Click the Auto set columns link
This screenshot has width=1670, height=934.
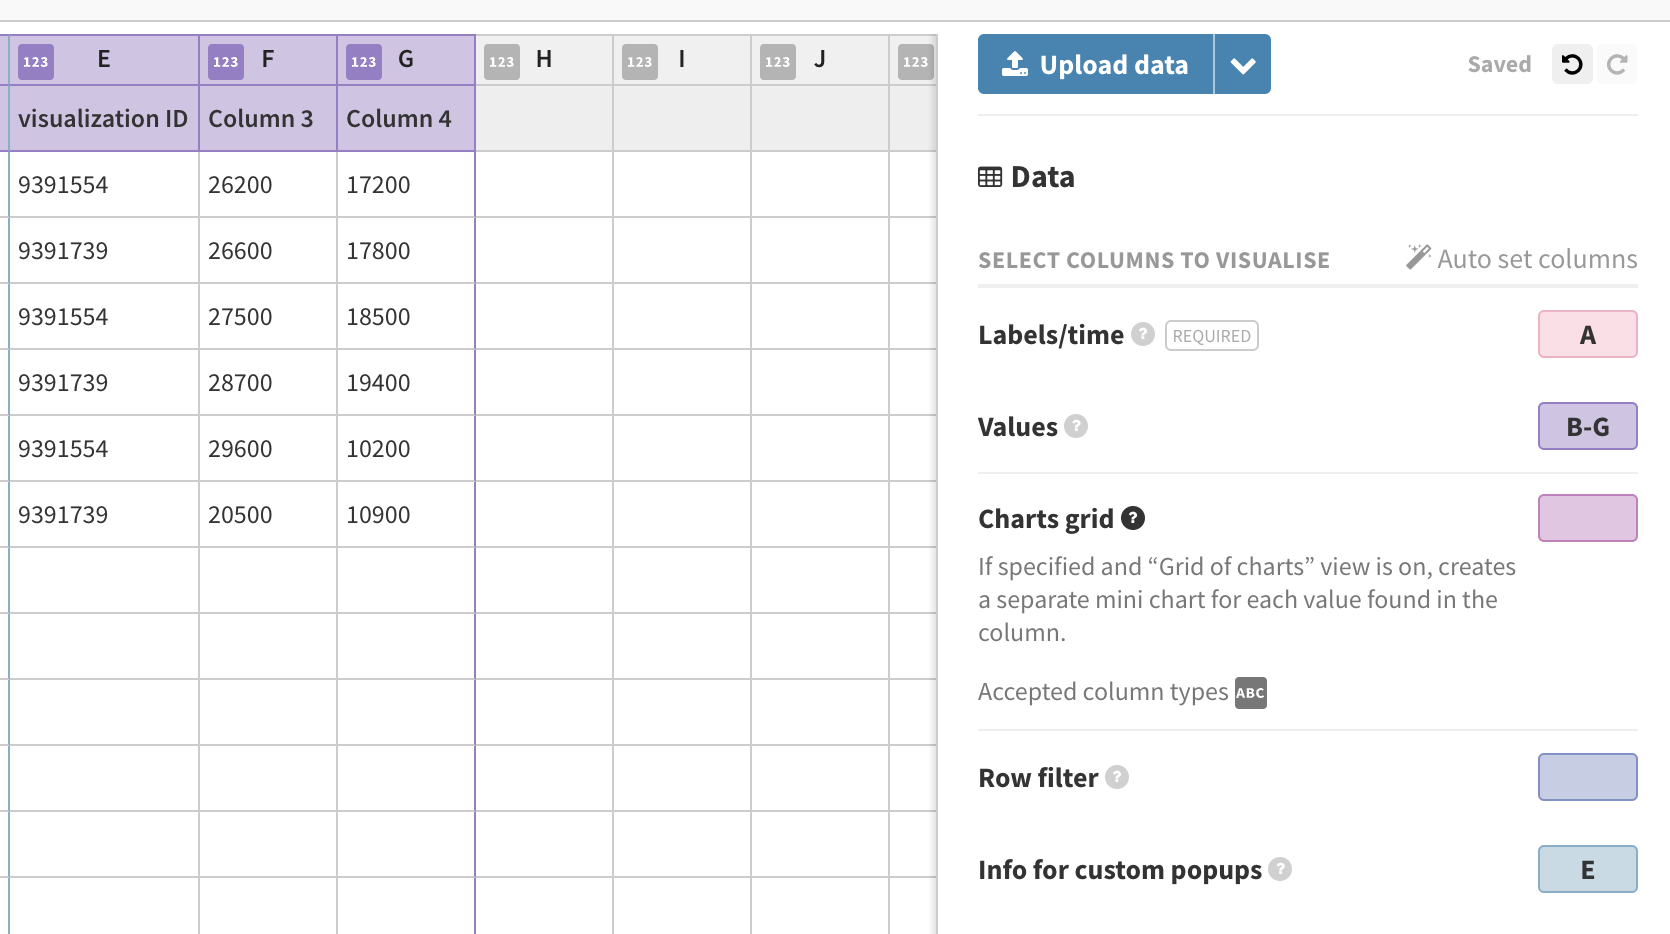pyautogui.click(x=1536, y=258)
